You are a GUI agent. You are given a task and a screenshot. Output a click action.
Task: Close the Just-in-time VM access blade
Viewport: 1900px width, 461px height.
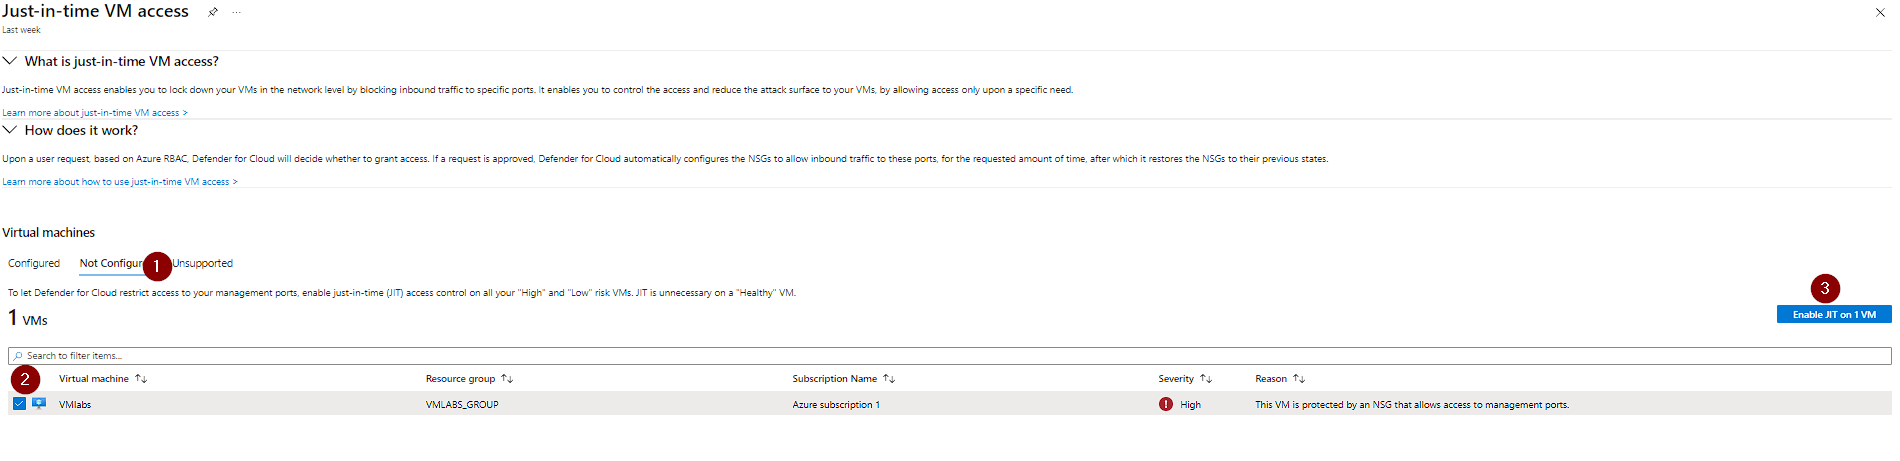(x=1880, y=13)
